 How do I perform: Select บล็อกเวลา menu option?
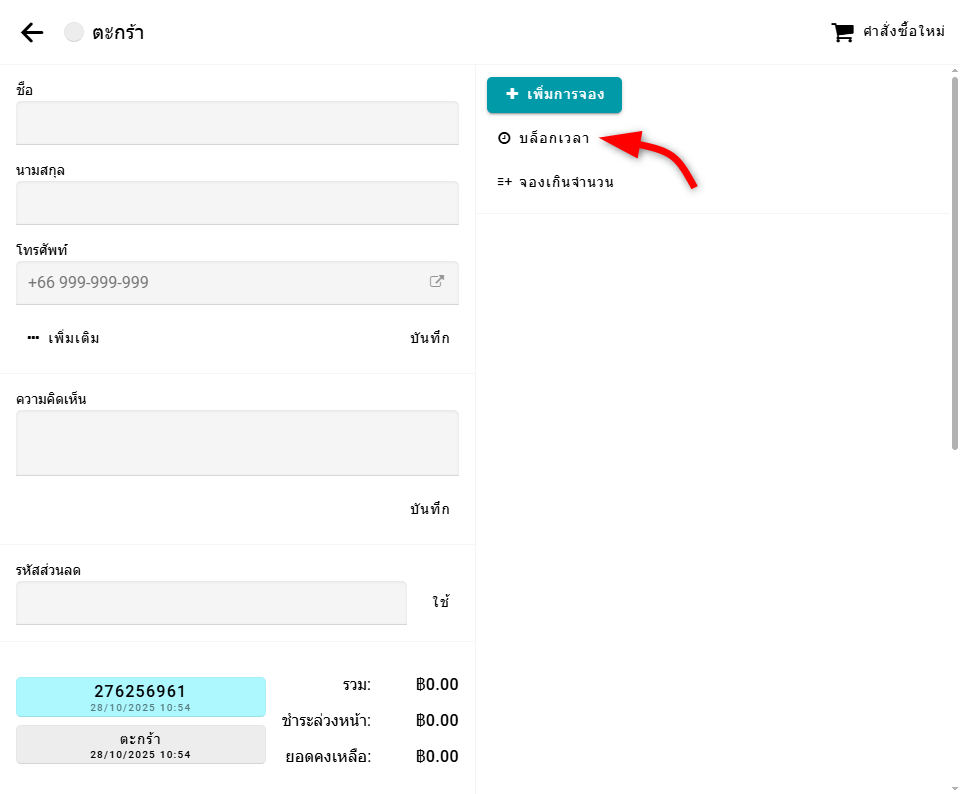pos(554,139)
